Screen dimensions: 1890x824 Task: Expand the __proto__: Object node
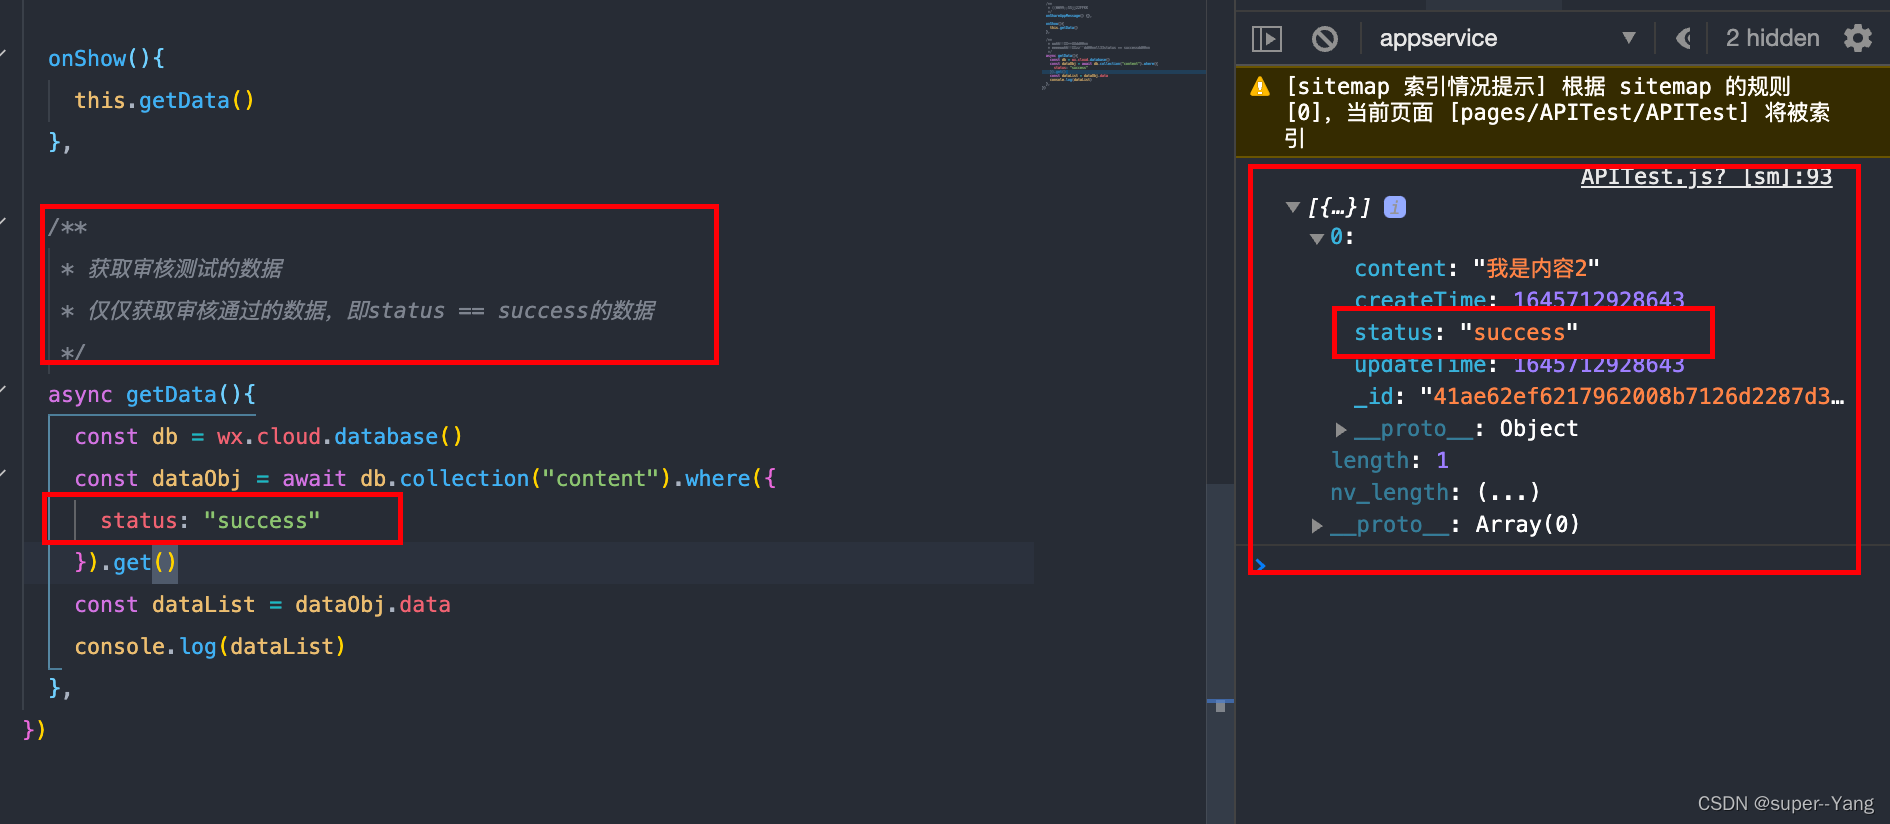(1341, 429)
